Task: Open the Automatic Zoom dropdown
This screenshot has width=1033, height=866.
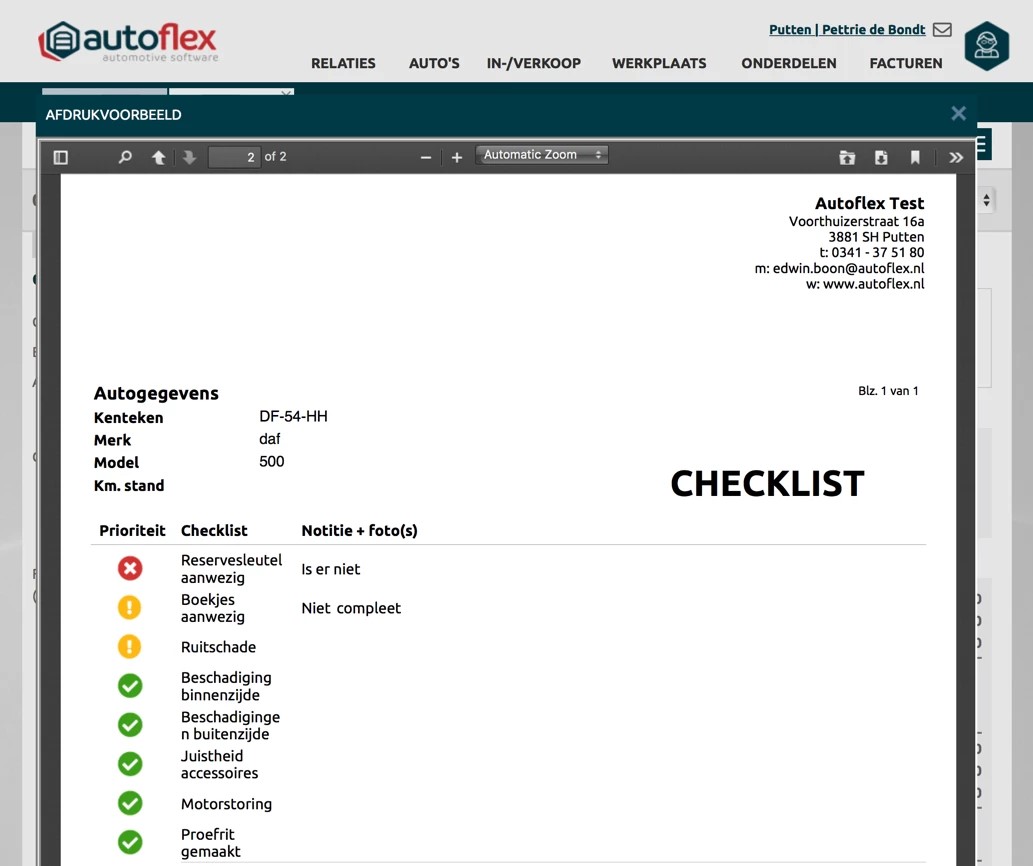Action: 542,155
